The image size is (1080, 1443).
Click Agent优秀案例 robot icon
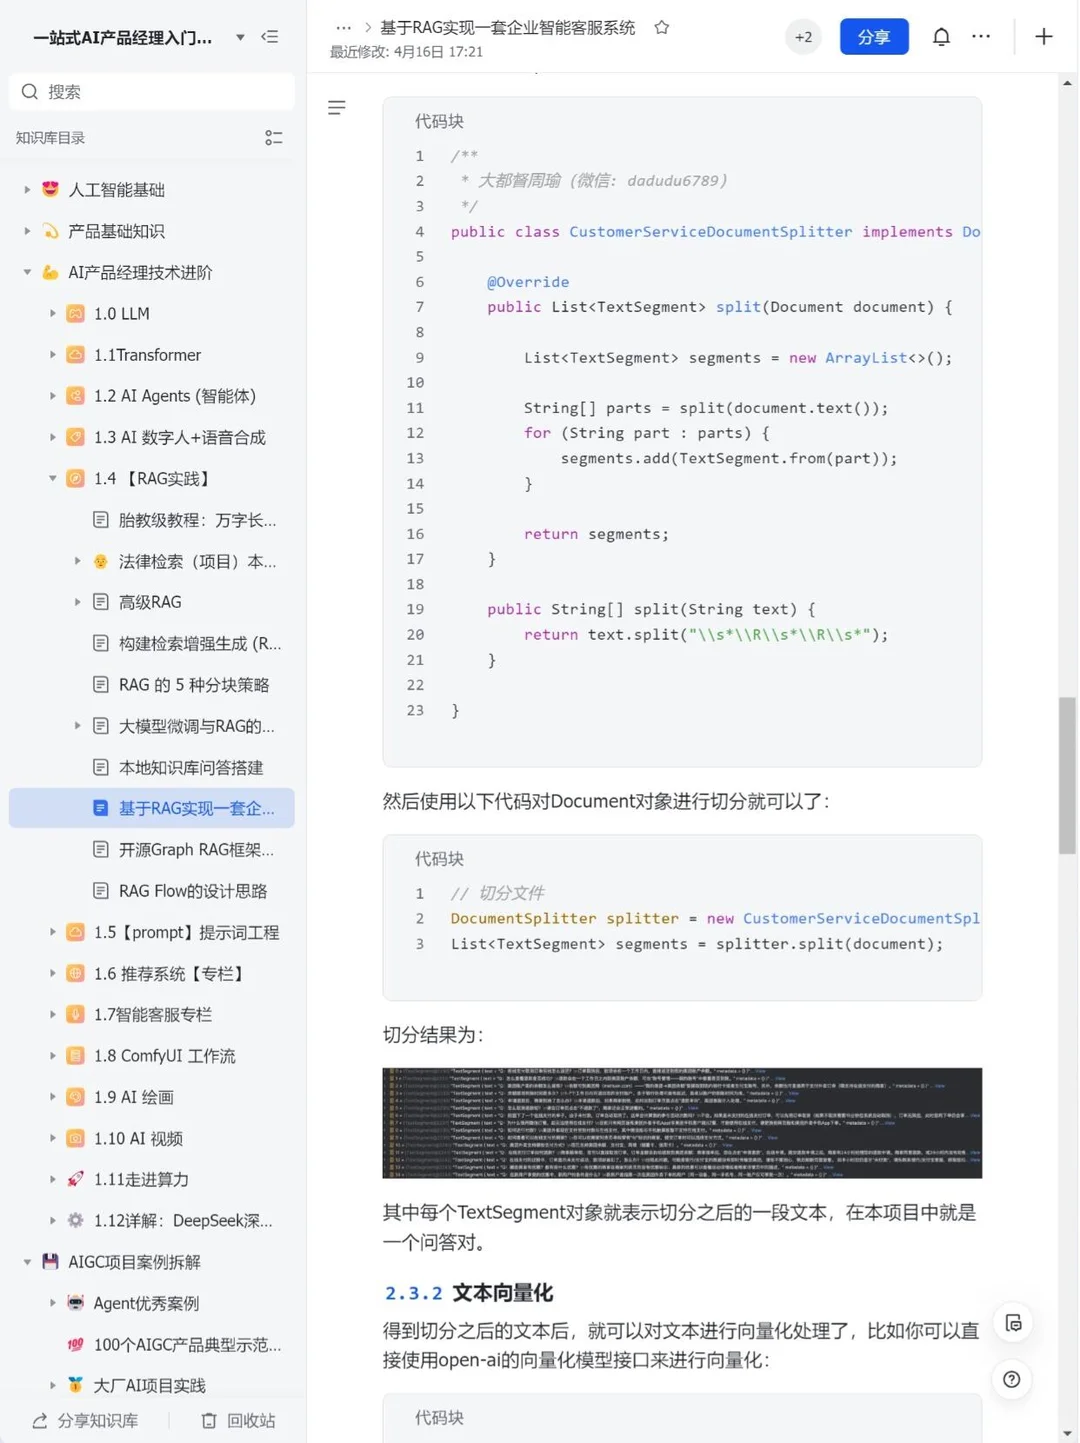(x=75, y=1303)
